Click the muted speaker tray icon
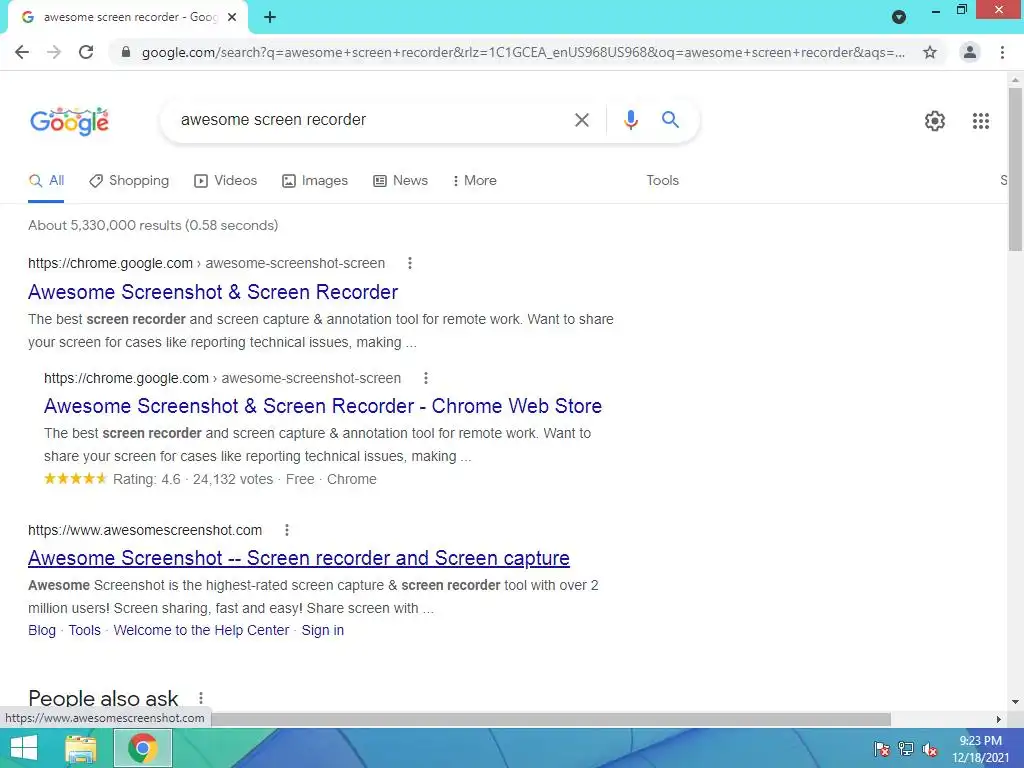 coord(930,749)
